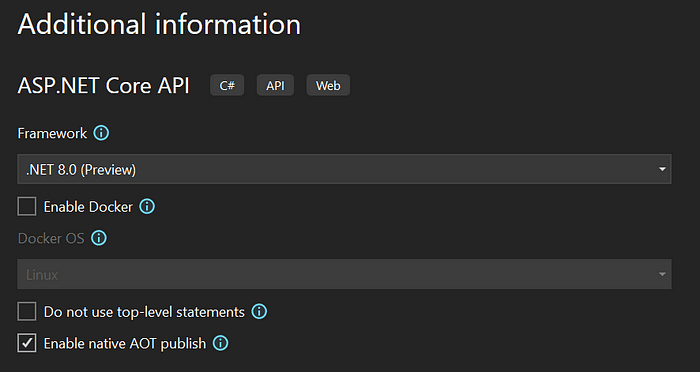Screen dimensions: 700x372
Task: Select the API tag badge
Action: 275,85
